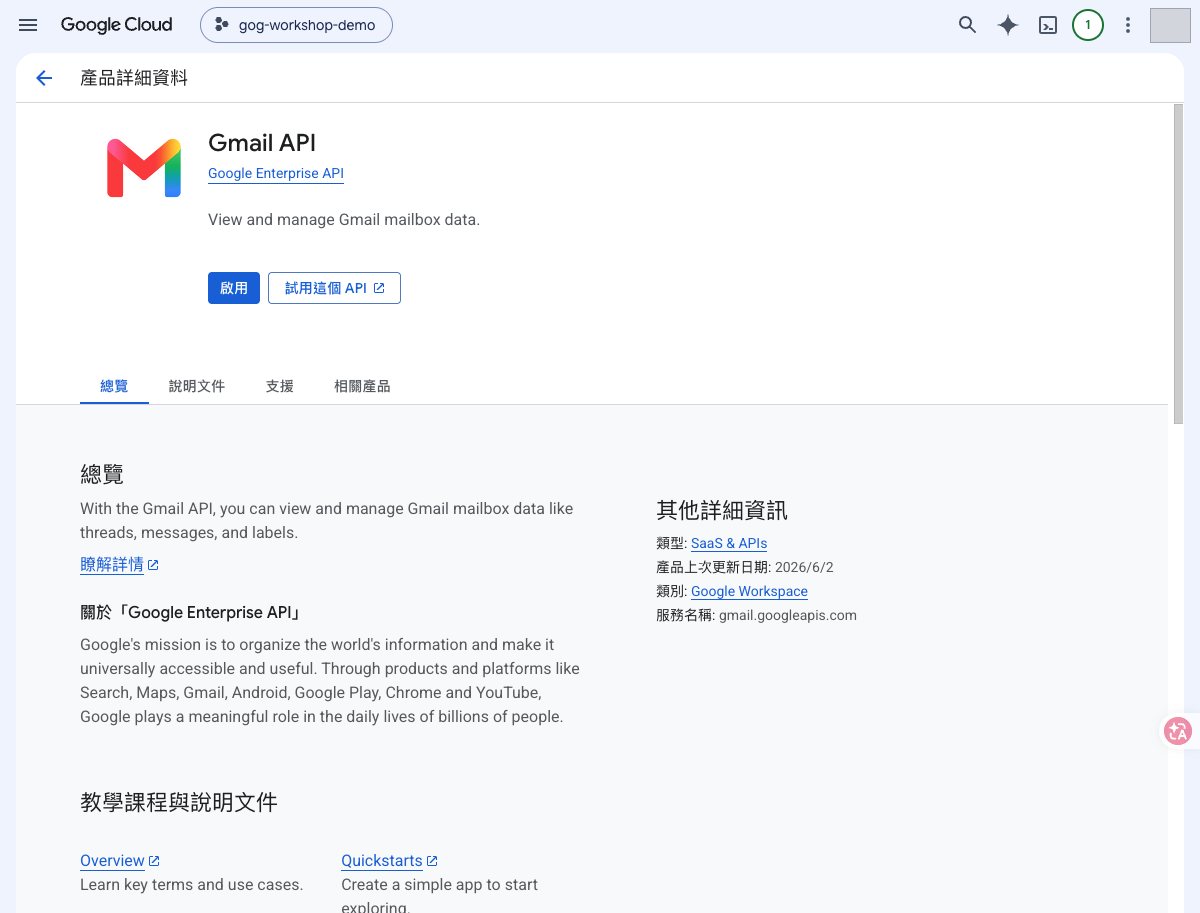Switch to the 支援 support tab
1200x913 pixels.
(280, 386)
